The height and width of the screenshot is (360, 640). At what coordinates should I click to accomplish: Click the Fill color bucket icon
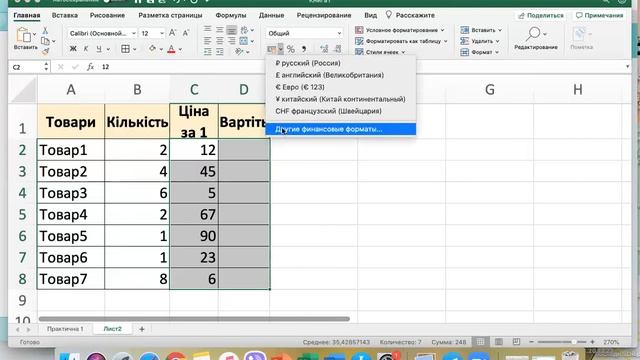(x=152, y=49)
